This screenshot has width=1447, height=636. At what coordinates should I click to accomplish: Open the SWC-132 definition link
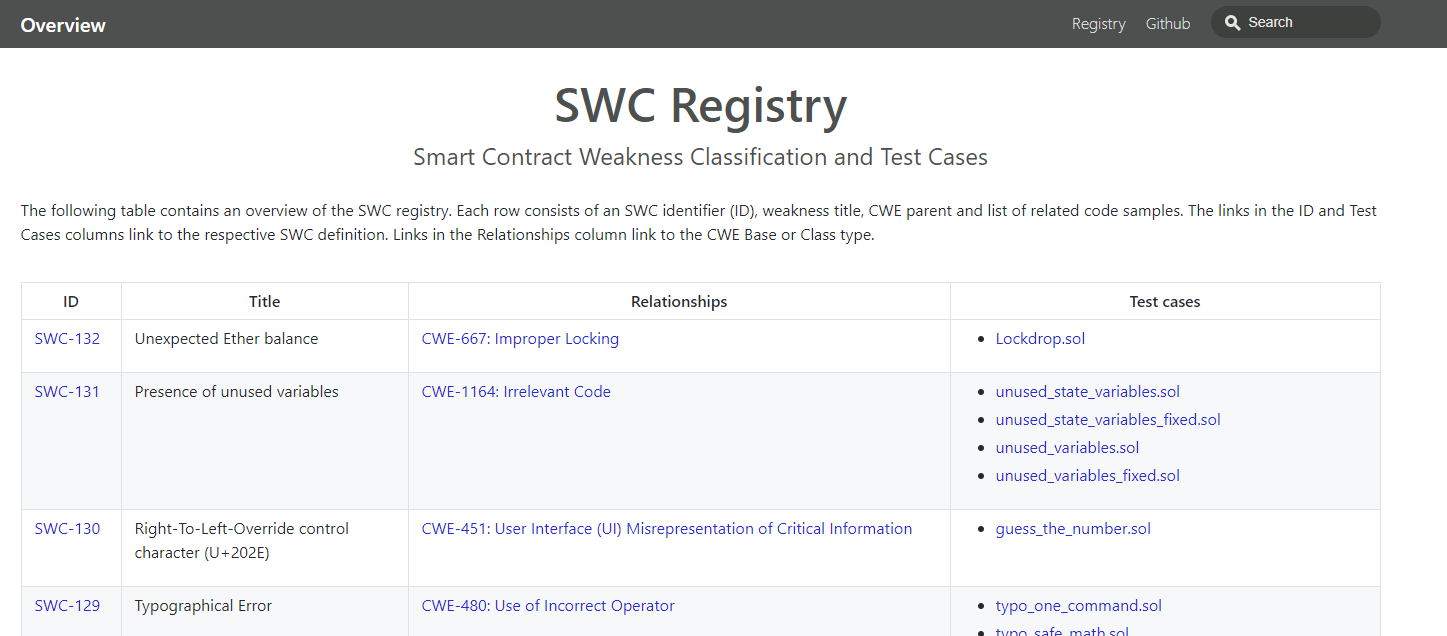(67, 339)
